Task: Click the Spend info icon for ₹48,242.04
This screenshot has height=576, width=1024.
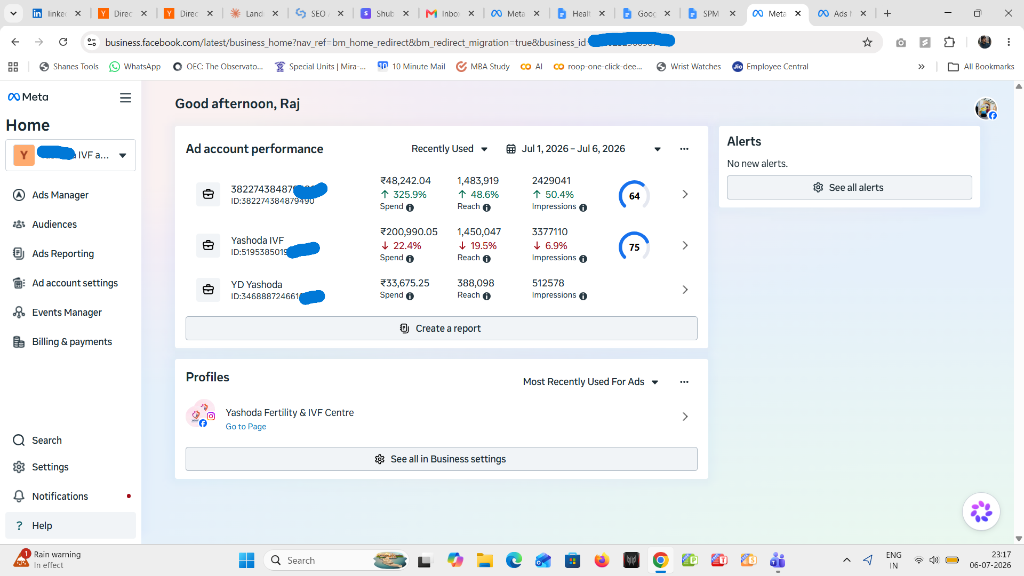Action: 410,208
